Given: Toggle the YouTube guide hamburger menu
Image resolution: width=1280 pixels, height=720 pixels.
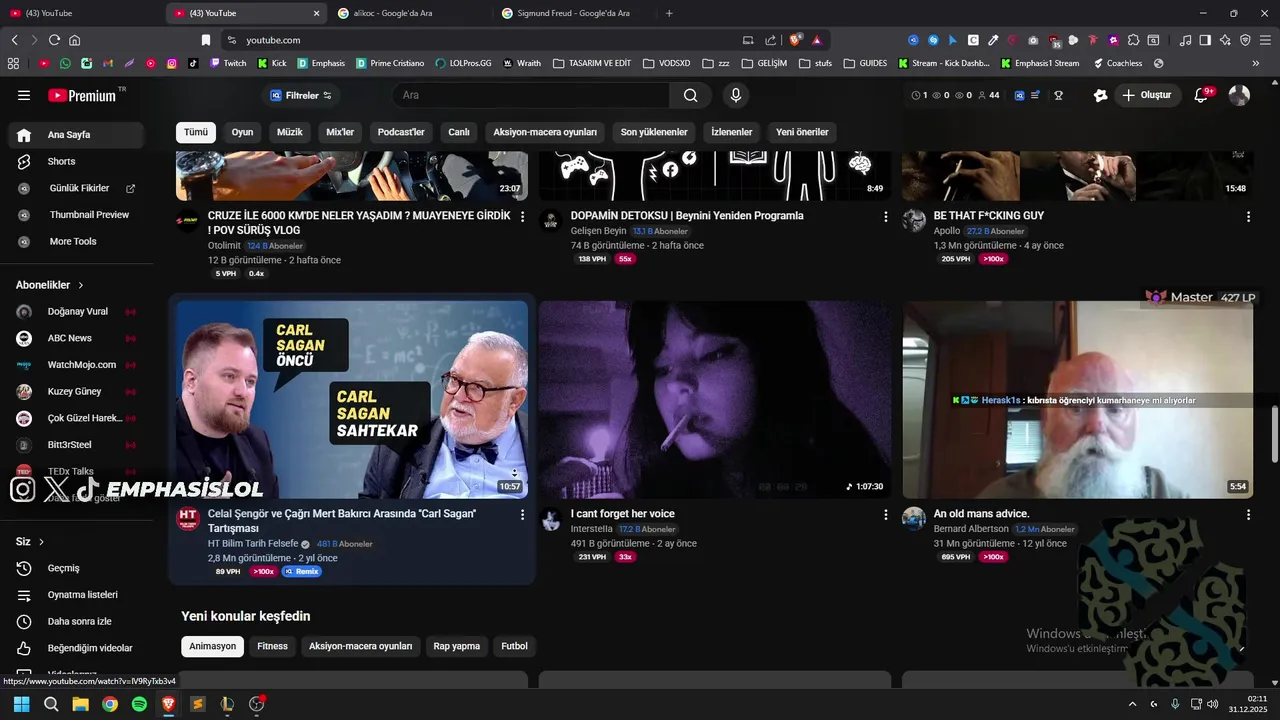Looking at the screenshot, I should click(24, 95).
